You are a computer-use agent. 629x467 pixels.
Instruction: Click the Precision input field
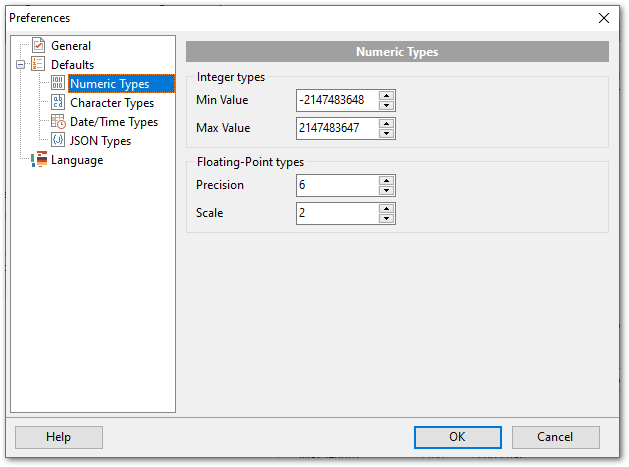[x=337, y=185]
